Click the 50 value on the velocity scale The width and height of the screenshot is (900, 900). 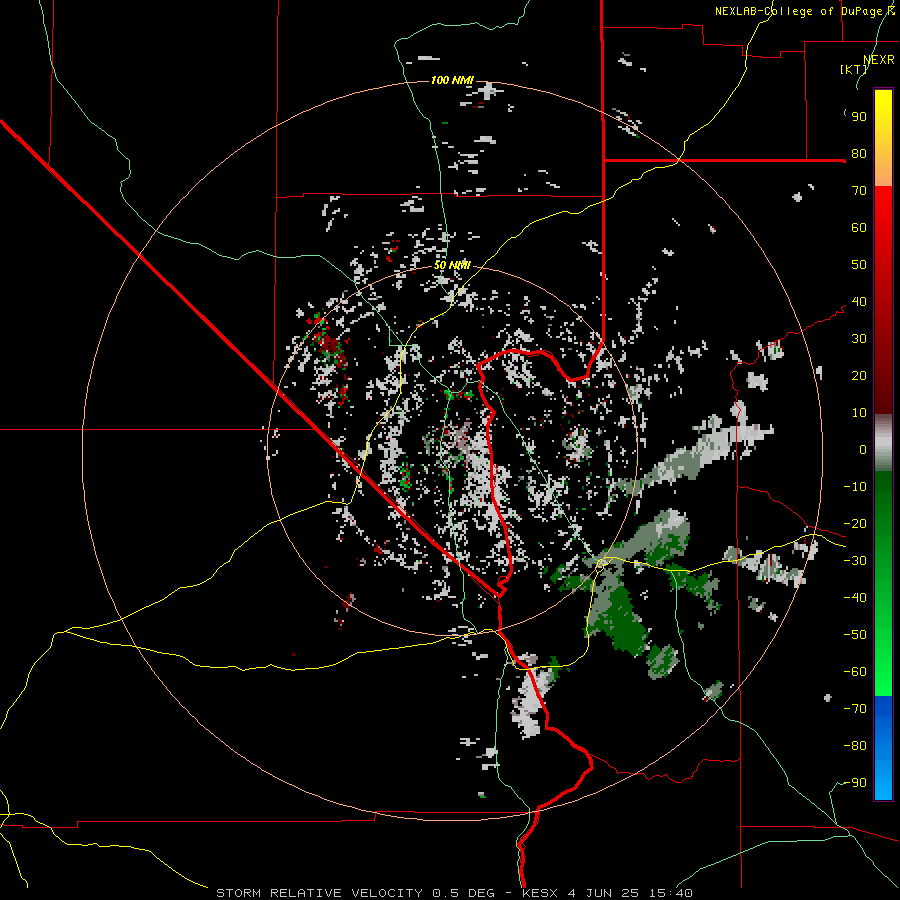(x=859, y=265)
